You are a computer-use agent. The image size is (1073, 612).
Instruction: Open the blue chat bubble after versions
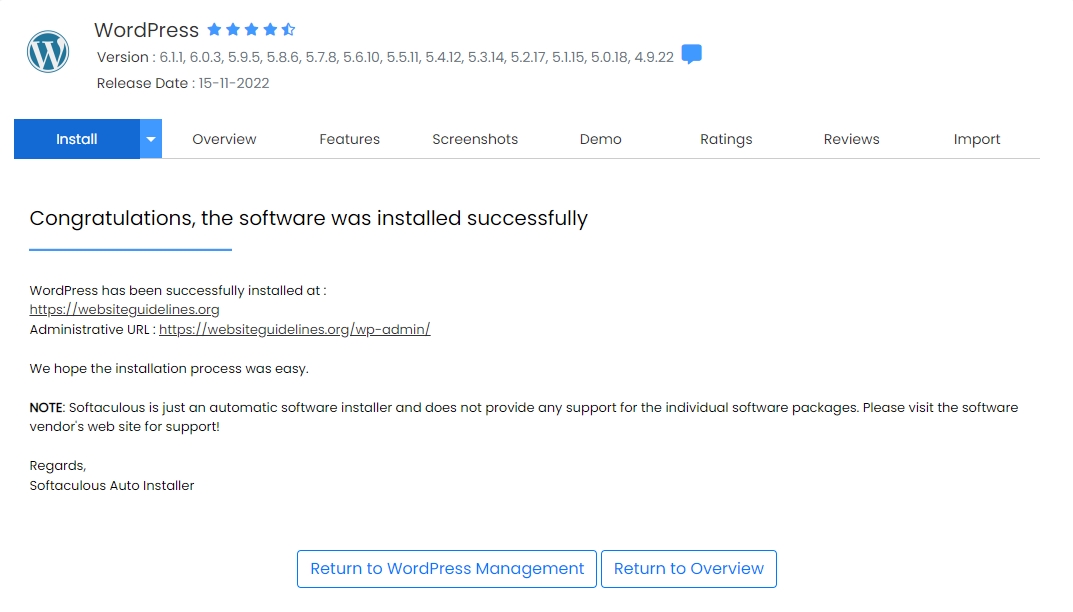691,55
